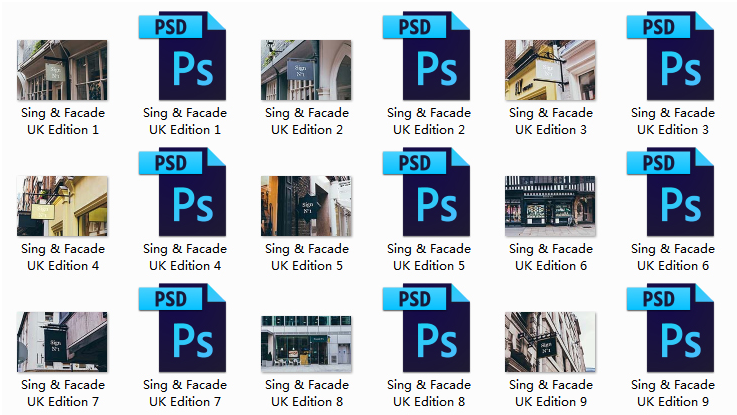Select the UK Edition 5 image preview thumbnail

click(x=306, y=206)
